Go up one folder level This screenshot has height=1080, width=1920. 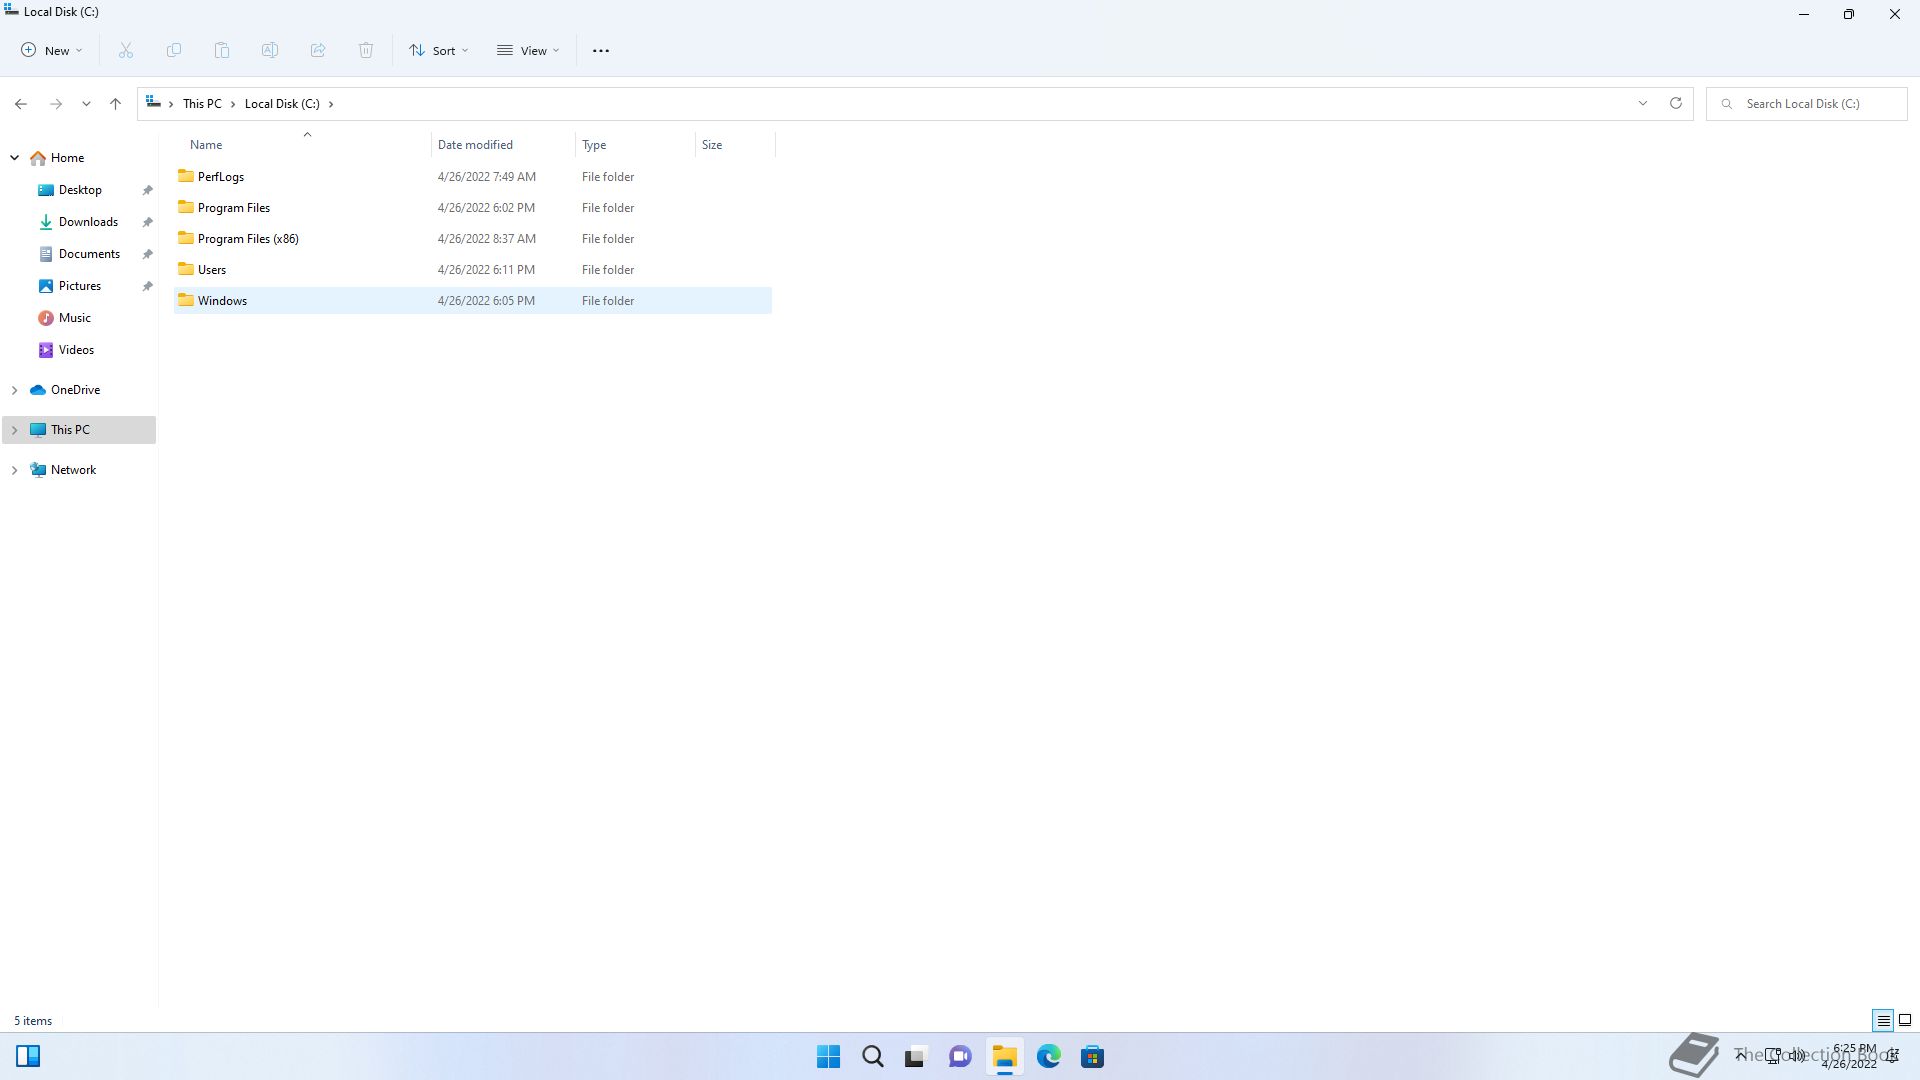115,103
